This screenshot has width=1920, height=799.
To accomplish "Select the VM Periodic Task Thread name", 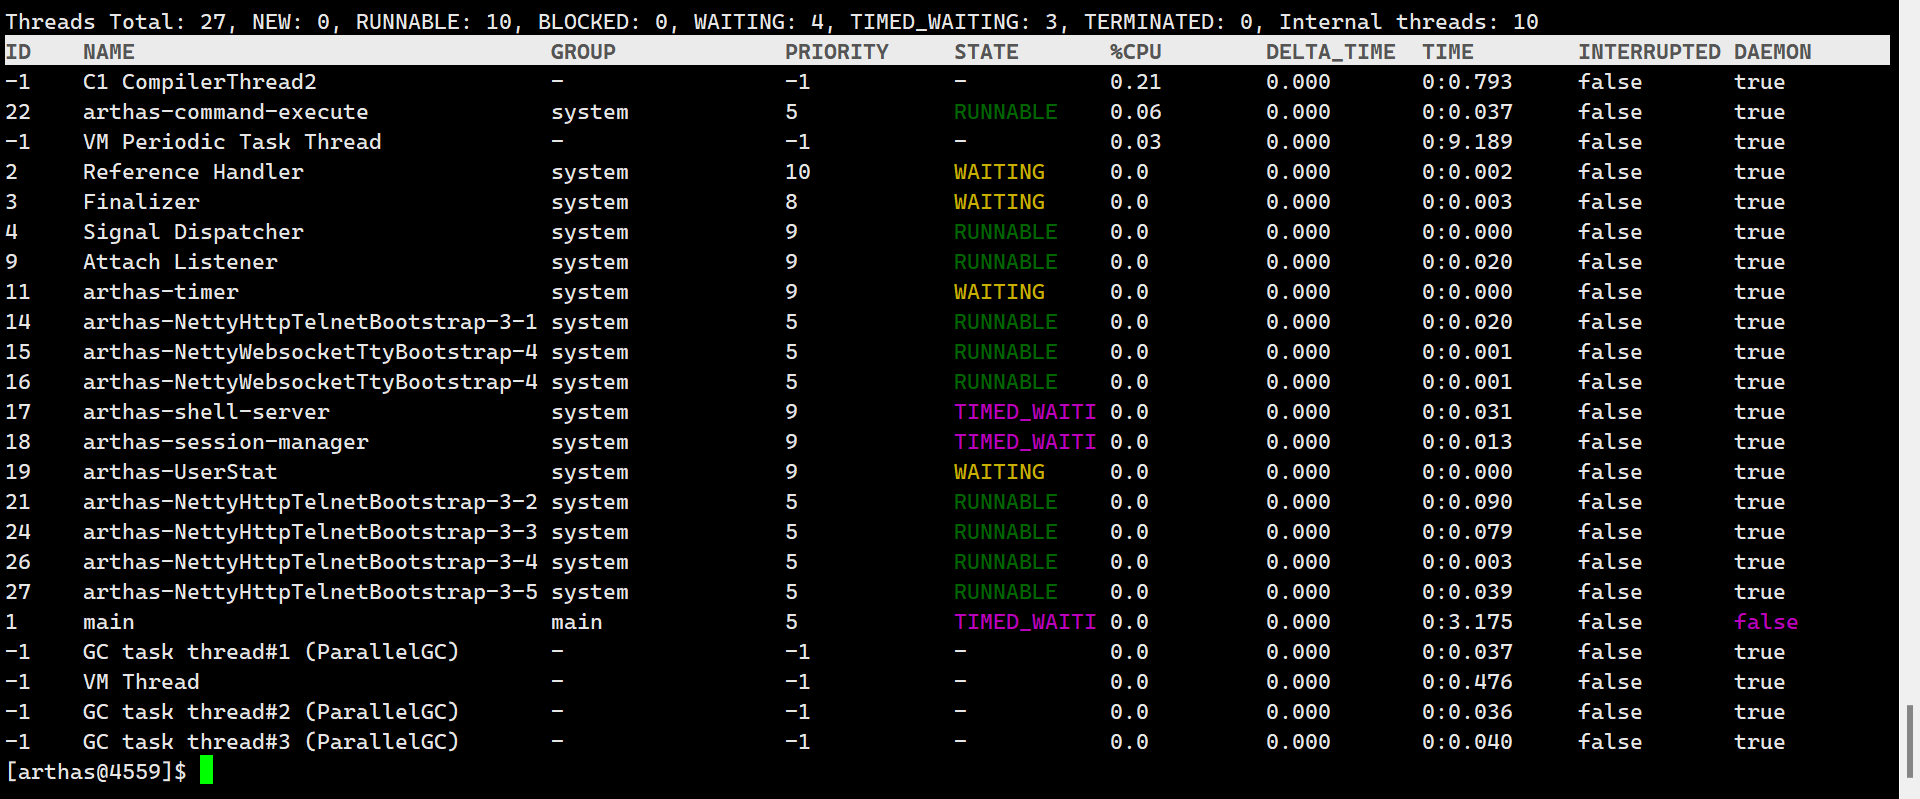I will coord(232,142).
